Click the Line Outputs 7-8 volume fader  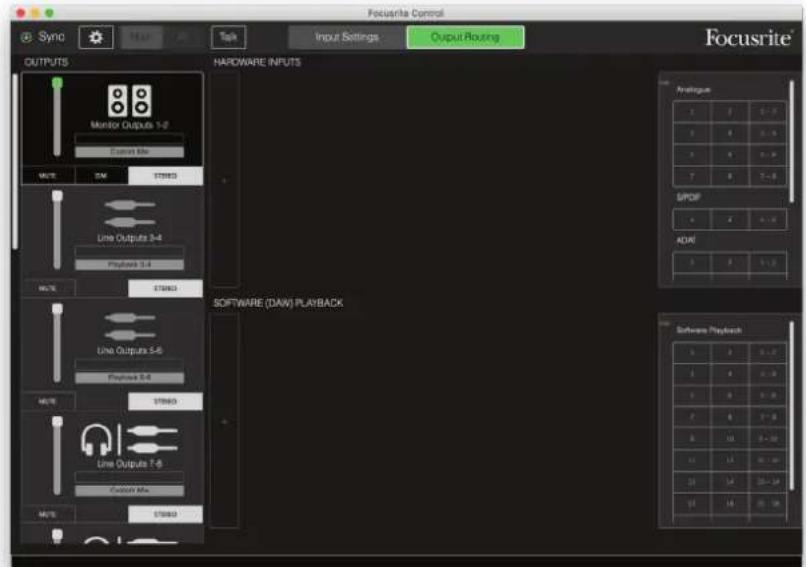[57, 456]
